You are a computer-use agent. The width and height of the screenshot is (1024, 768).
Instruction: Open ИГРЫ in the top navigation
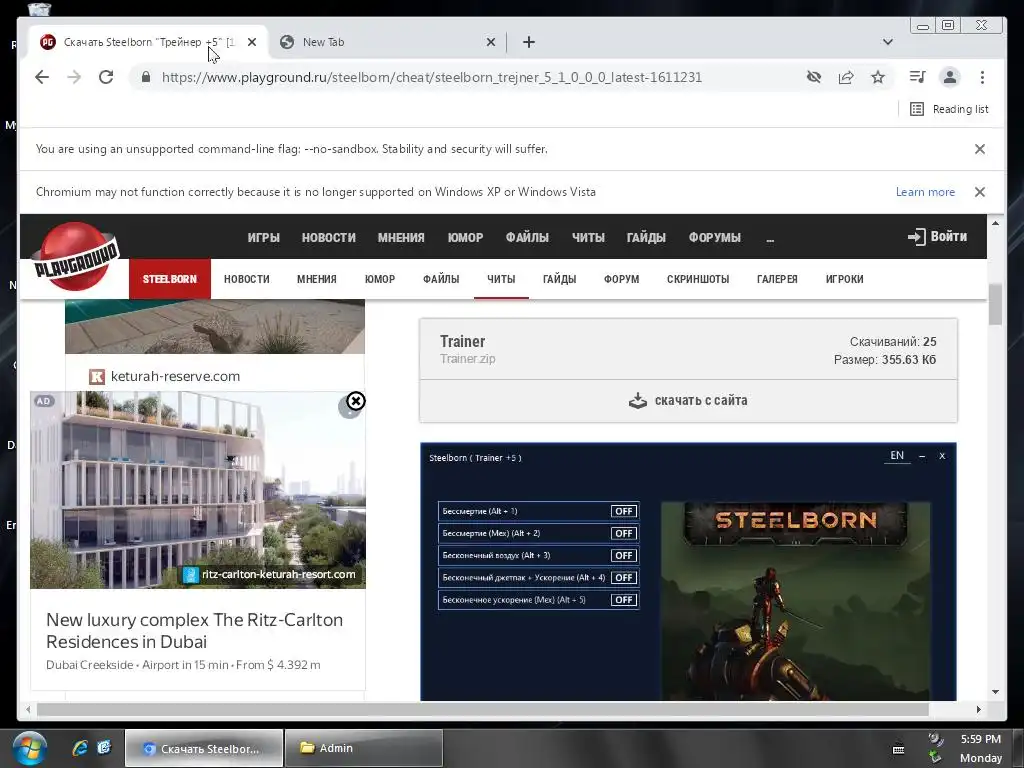[263, 238]
